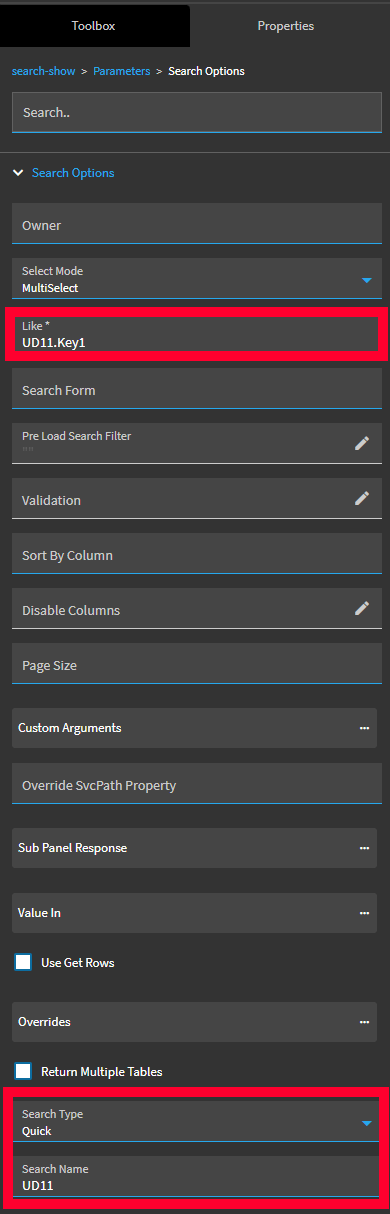Click the Overrides ellipsis icon
This screenshot has width=390, height=1214.
tap(364, 1022)
